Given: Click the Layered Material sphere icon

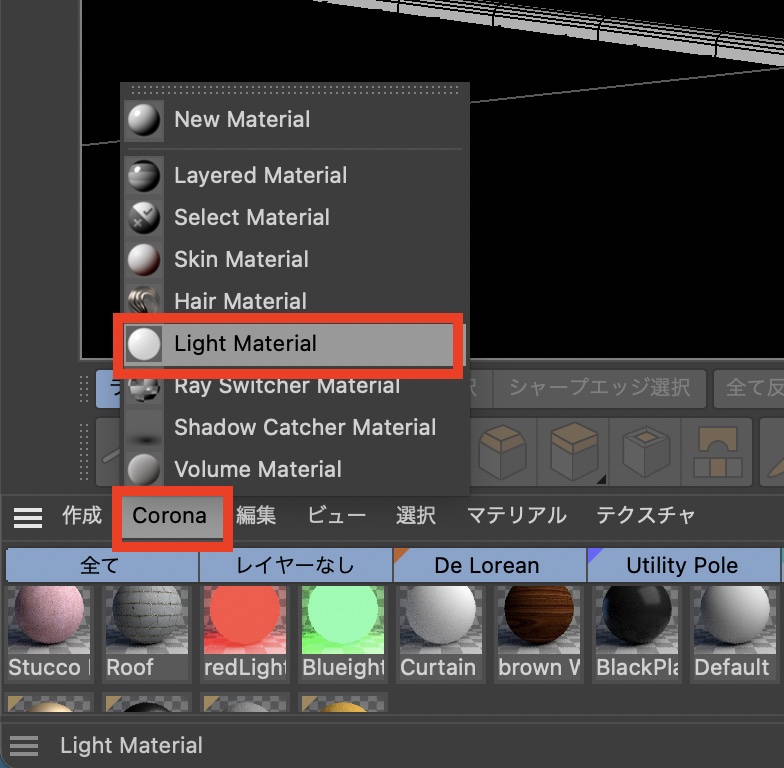Looking at the screenshot, I should [x=144, y=176].
